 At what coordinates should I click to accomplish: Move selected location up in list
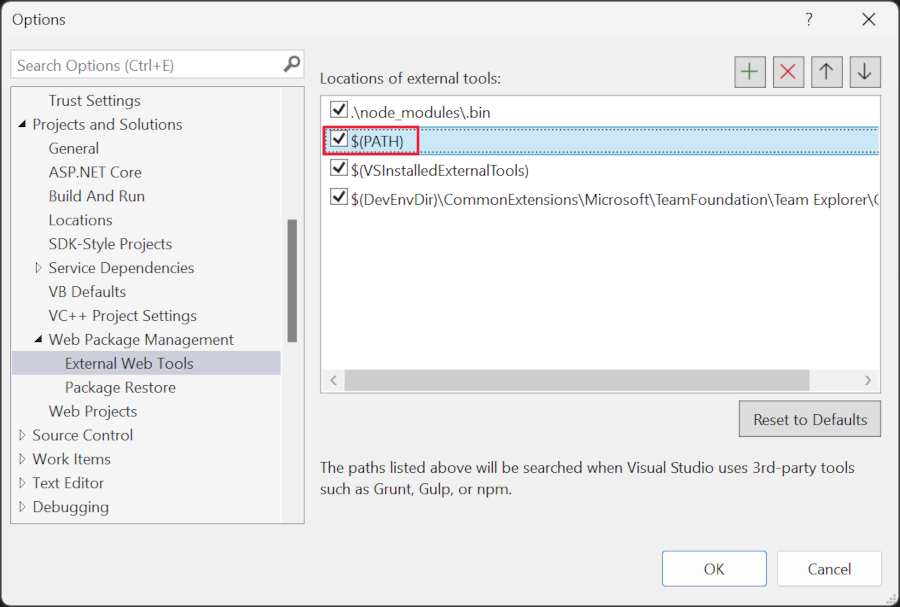click(827, 72)
